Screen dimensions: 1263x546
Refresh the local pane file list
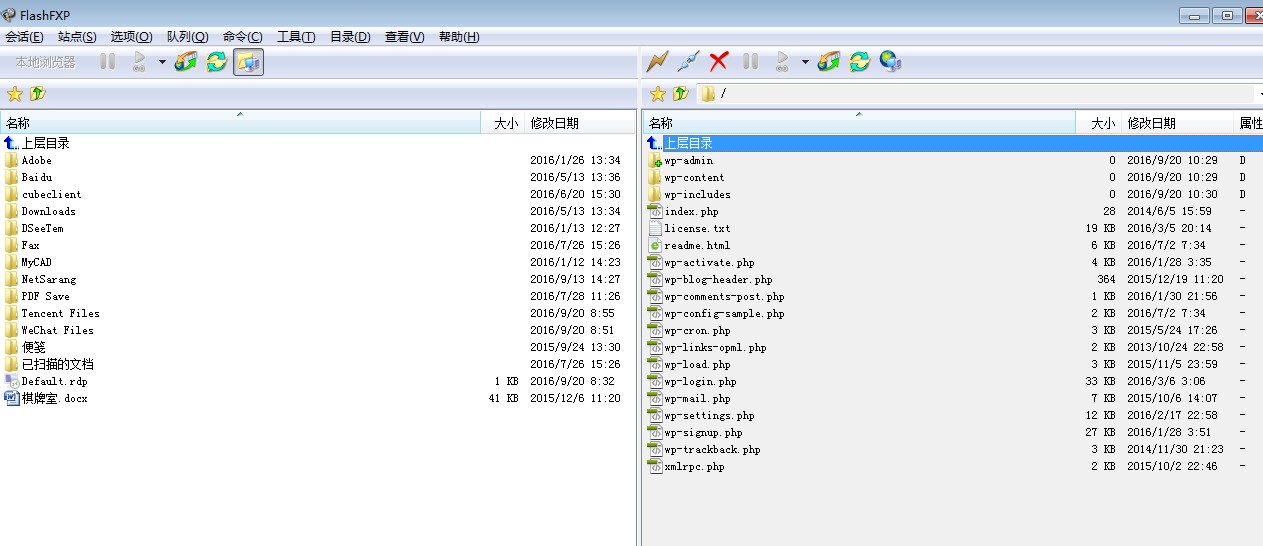click(x=216, y=62)
